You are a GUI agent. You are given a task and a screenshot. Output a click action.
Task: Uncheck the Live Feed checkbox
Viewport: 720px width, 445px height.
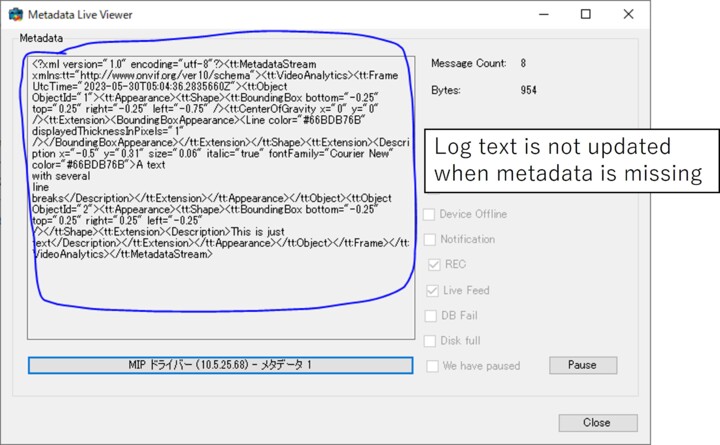click(x=433, y=290)
